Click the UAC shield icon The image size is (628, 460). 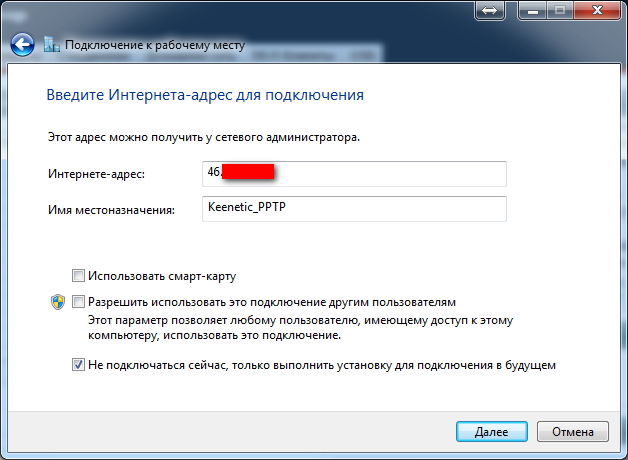(58, 301)
